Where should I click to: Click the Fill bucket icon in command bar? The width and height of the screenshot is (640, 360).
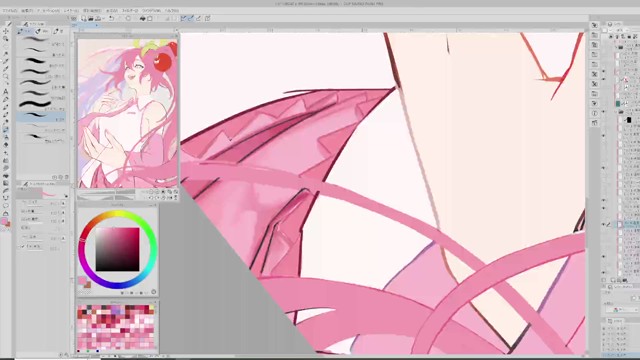142,18
